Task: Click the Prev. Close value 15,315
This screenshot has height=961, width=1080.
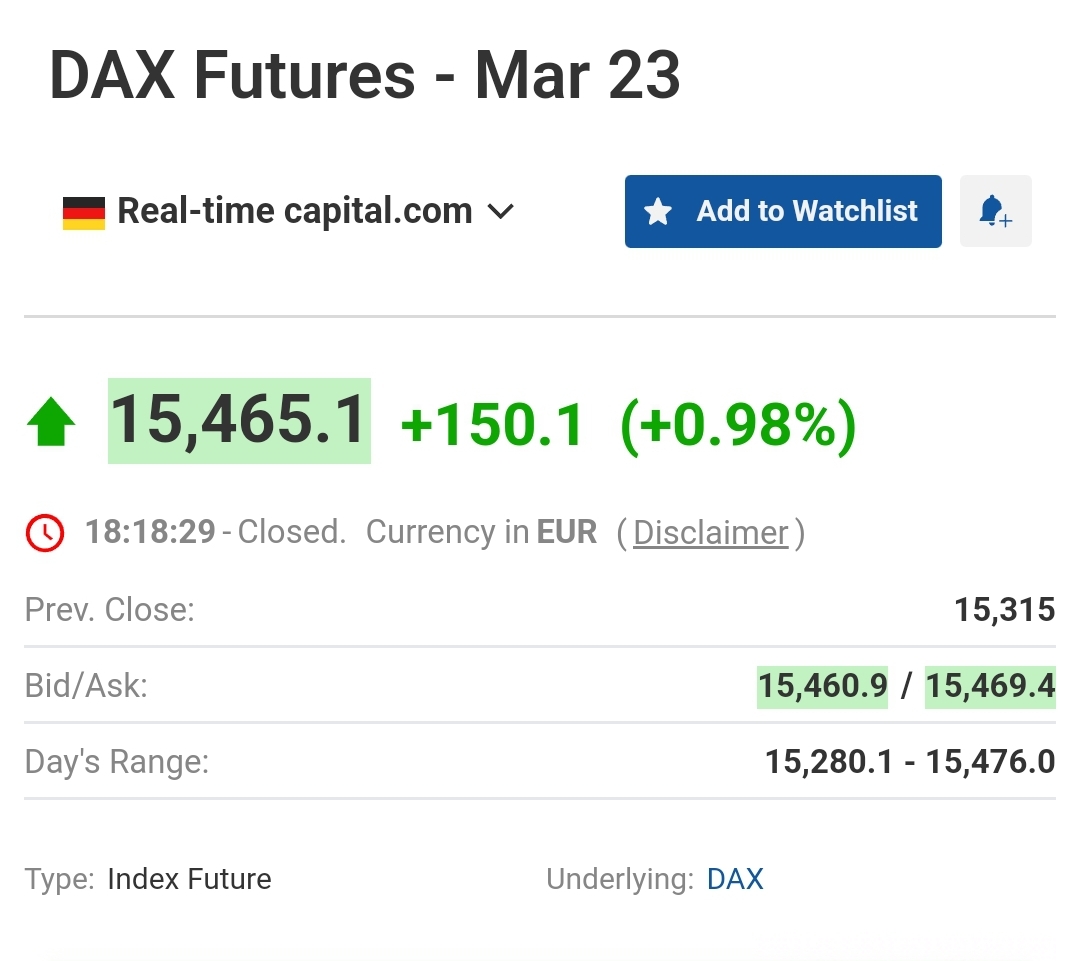Action: (x=1004, y=610)
